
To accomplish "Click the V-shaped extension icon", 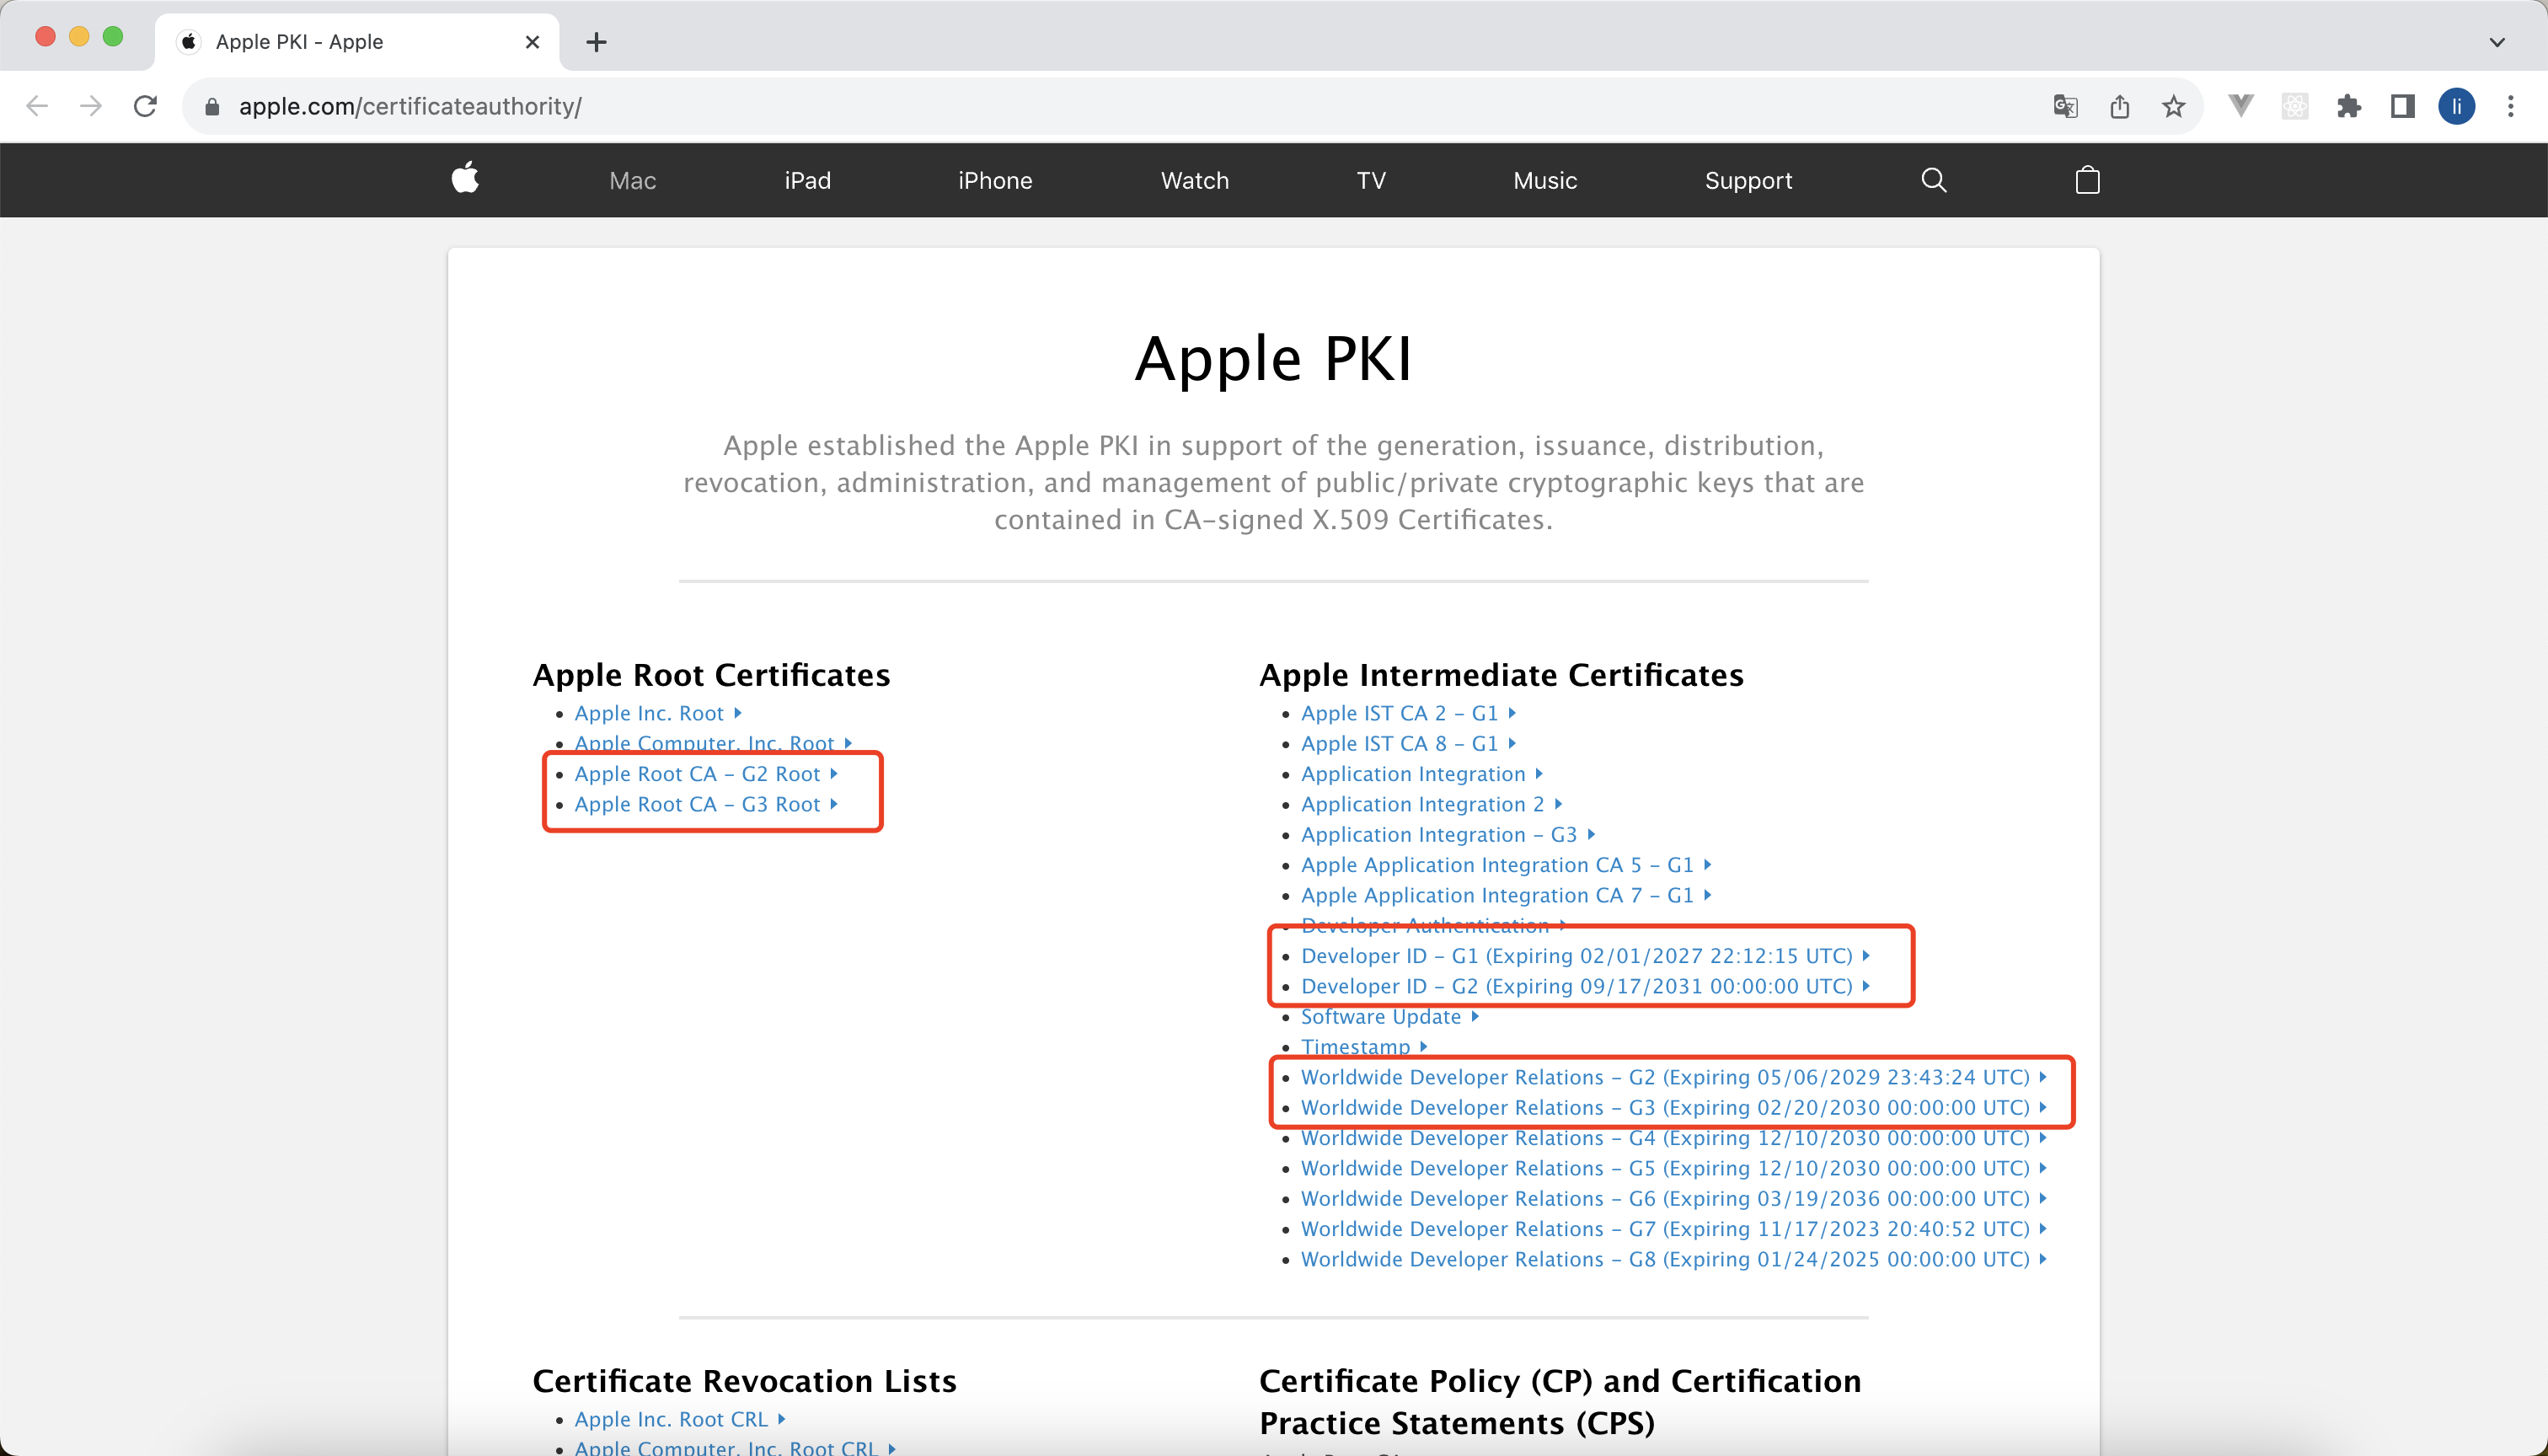I will coord(2241,105).
